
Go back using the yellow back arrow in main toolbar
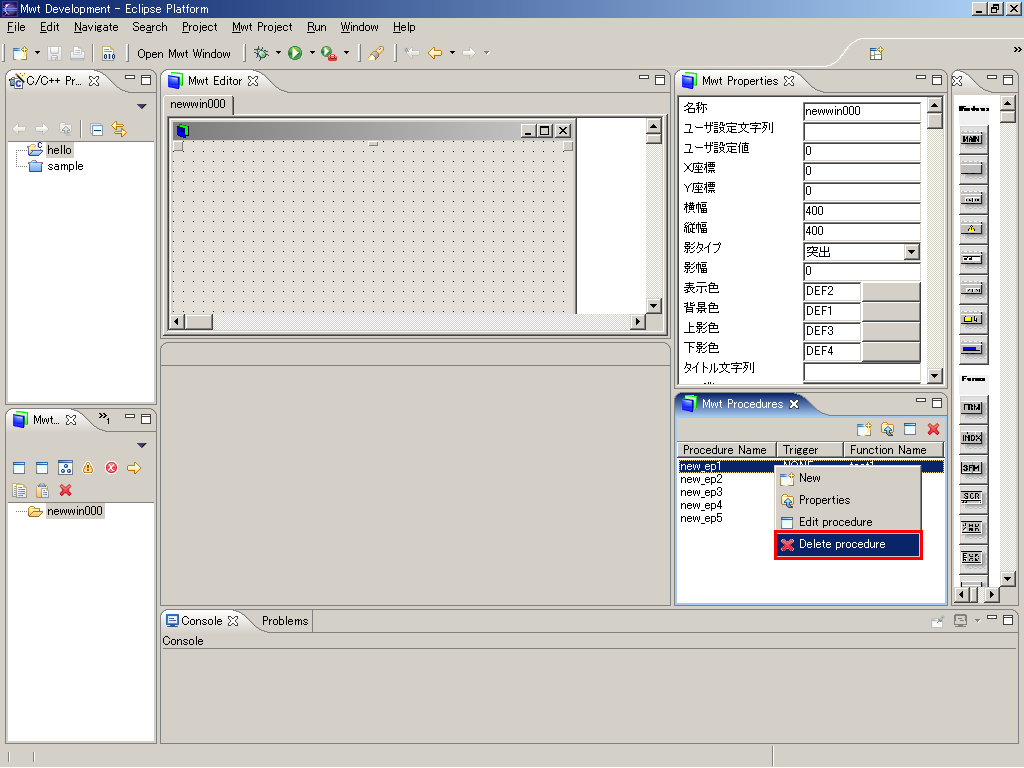point(435,53)
